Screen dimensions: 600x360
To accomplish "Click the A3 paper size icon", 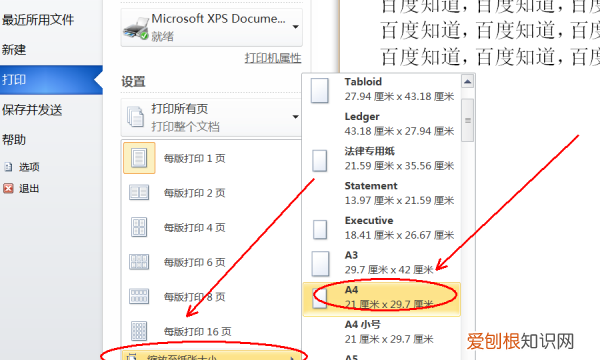I will (320, 264).
